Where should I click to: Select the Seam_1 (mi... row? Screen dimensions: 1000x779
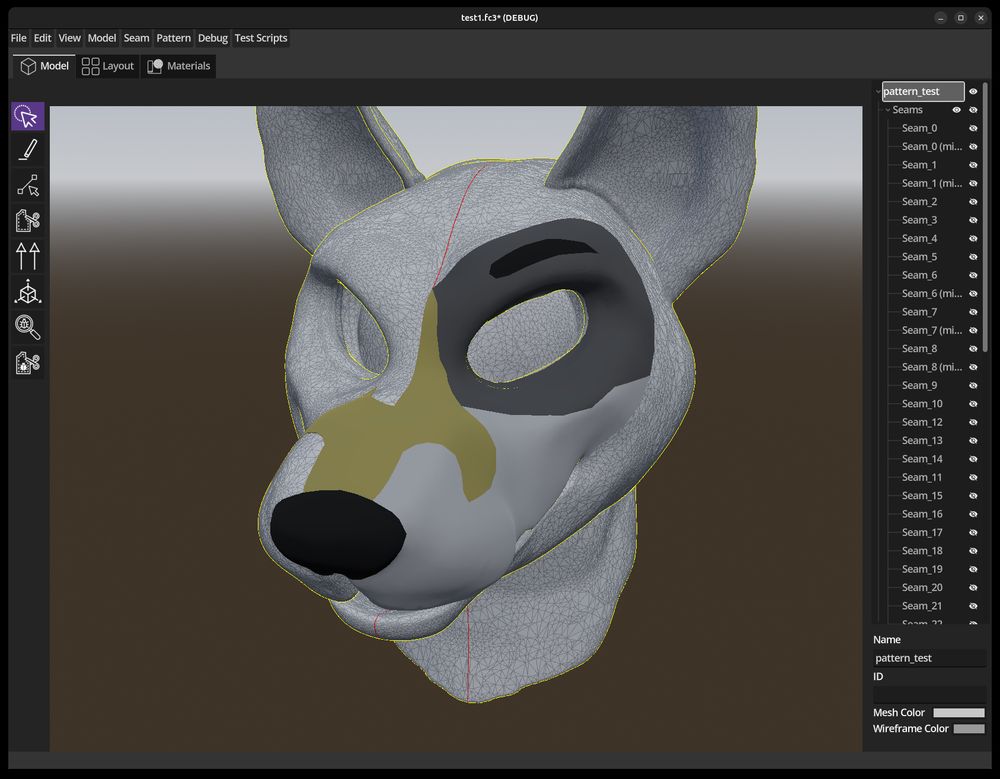coord(932,183)
